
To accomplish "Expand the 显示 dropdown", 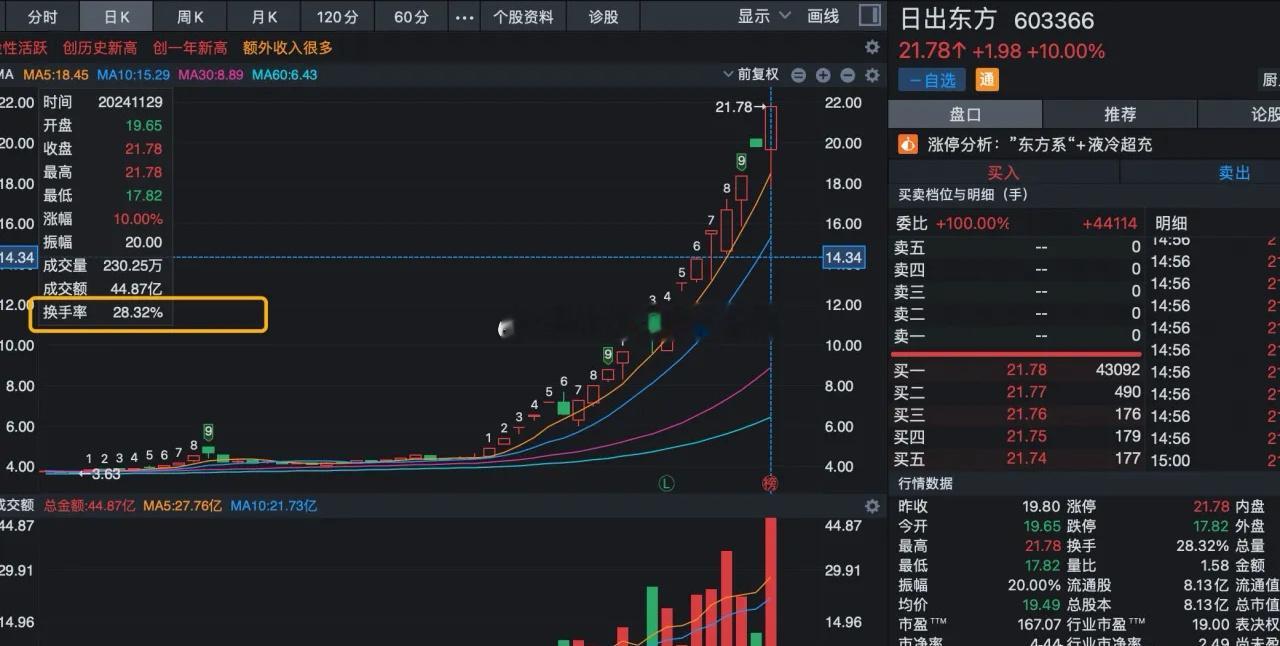I will [765, 16].
